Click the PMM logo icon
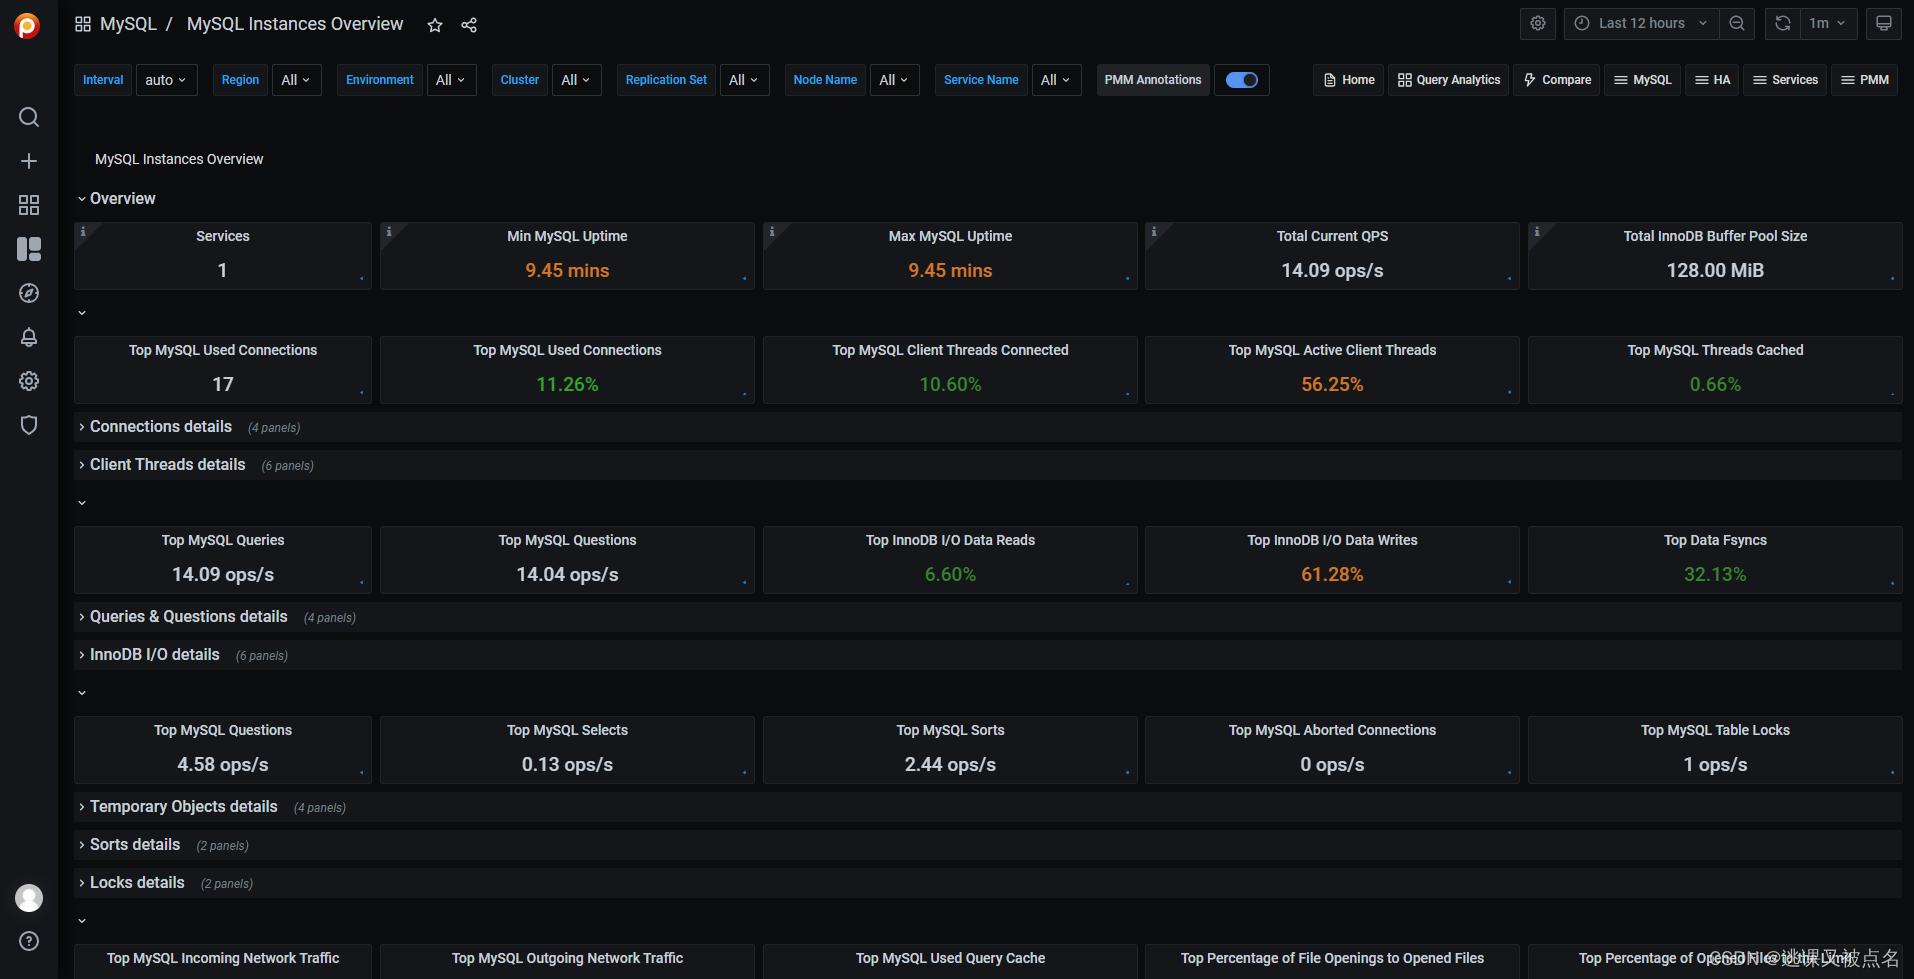Image resolution: width=1914 pixels, height=979 pixels. coord(28,26)
